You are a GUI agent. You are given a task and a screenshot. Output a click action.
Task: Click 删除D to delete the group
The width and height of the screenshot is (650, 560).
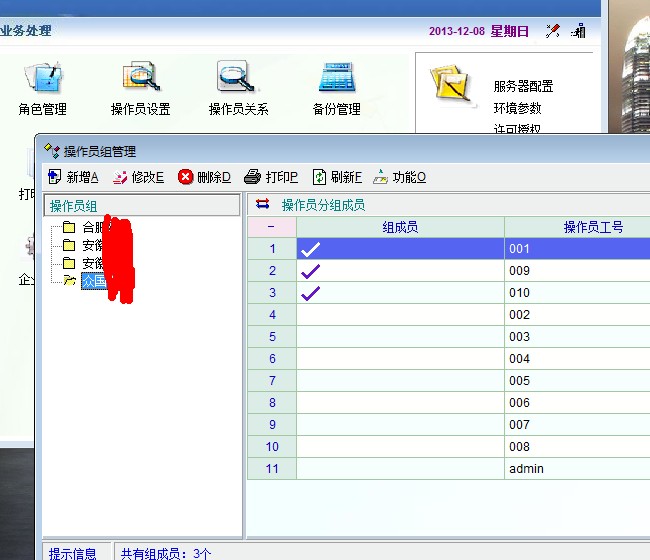(204, 177)
